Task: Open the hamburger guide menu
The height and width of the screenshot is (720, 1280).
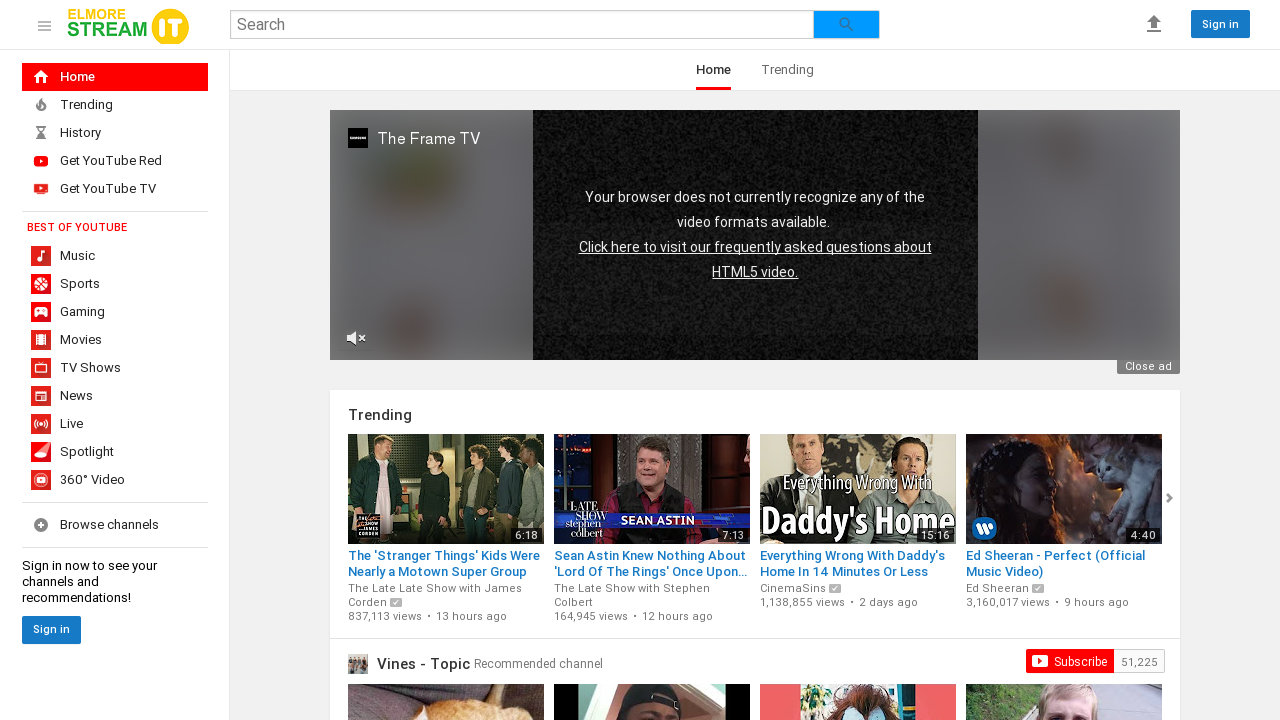Action: click(44, 25)
